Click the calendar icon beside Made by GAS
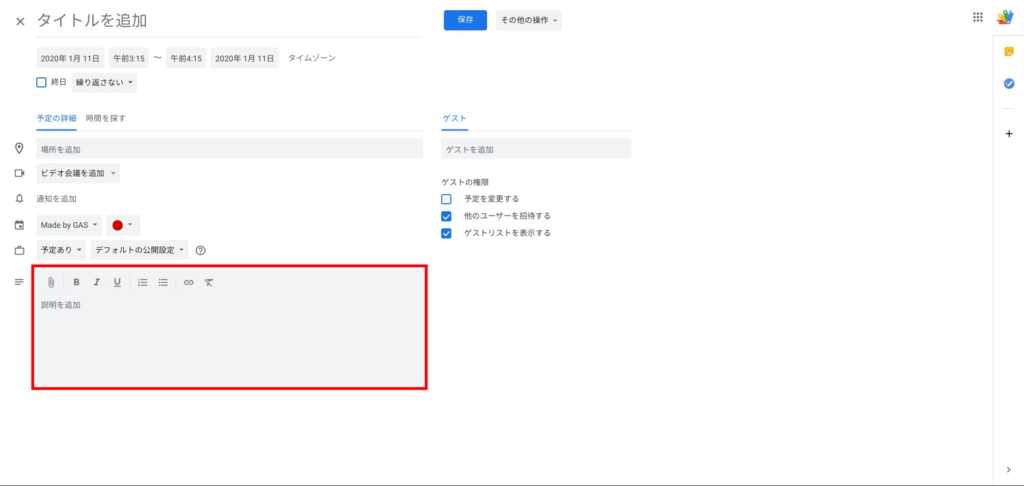 point(20,225)
